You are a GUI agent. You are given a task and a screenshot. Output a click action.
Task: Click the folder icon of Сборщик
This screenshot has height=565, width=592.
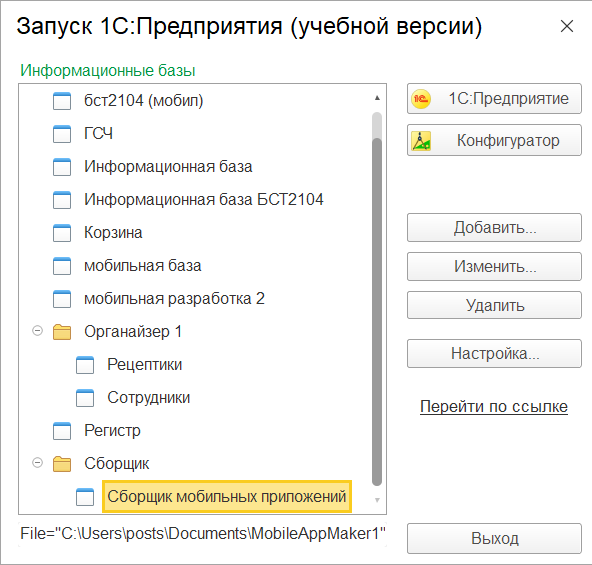[x=62, y=464]
